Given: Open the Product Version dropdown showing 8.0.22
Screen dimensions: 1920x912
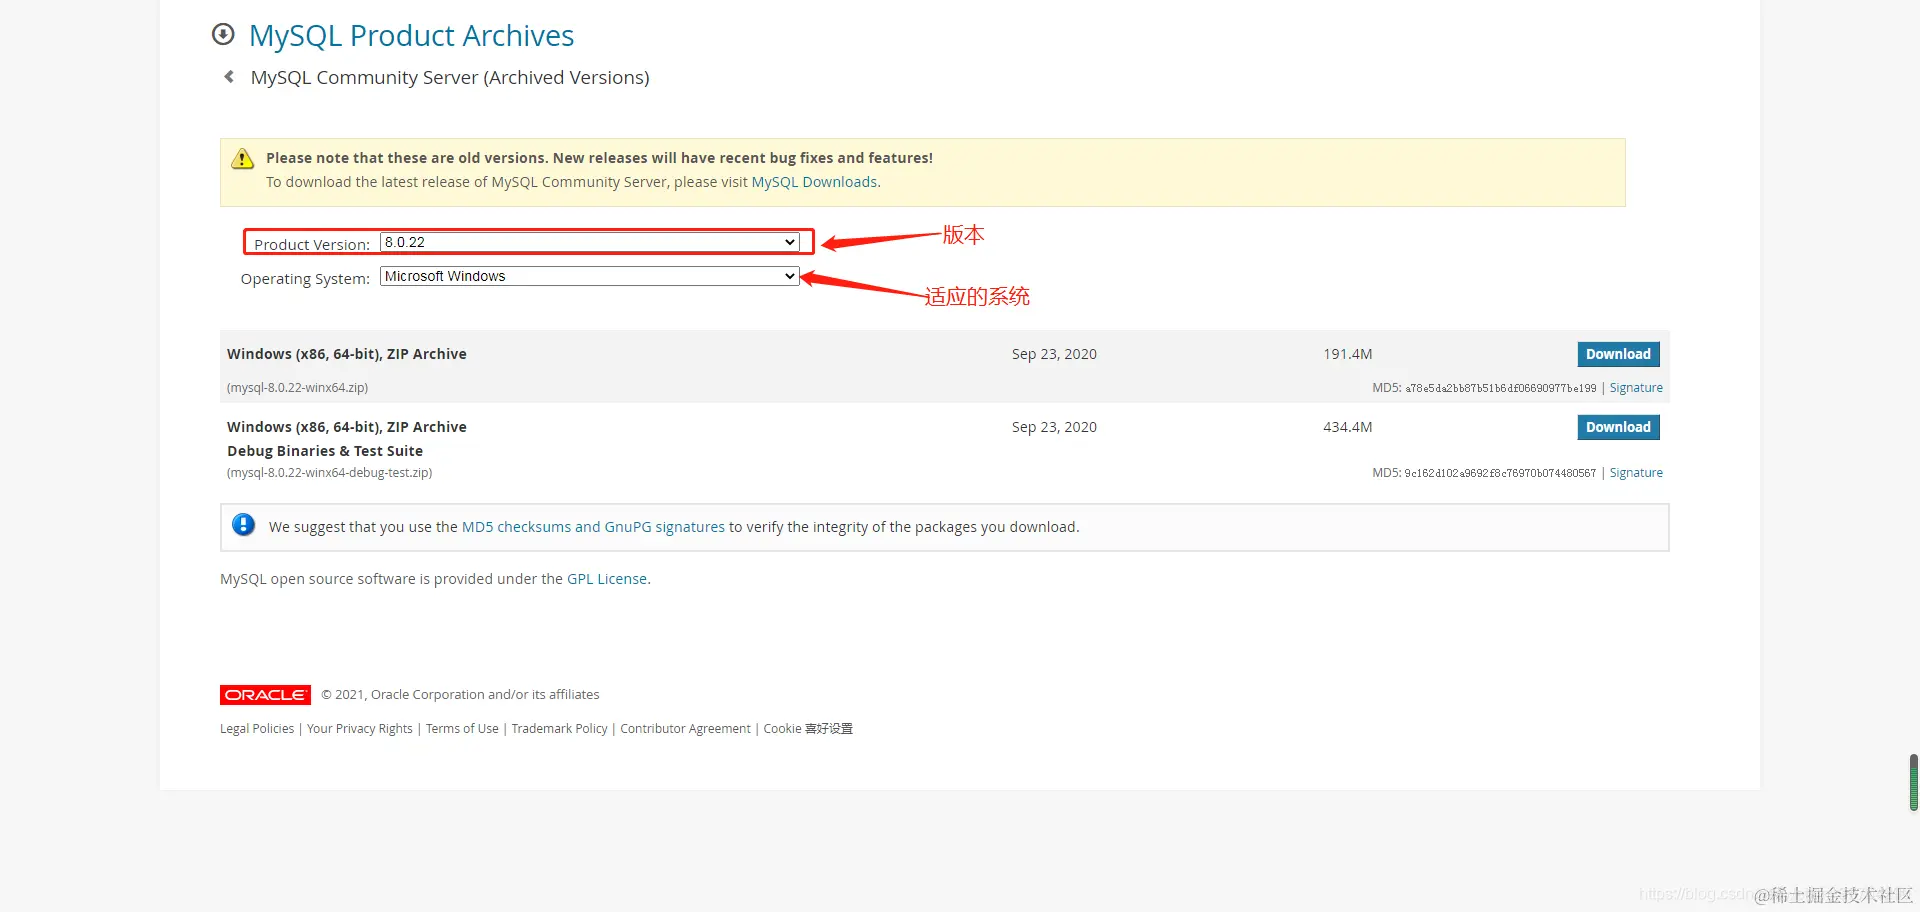Looking at the screenshot, I should 589,242.
